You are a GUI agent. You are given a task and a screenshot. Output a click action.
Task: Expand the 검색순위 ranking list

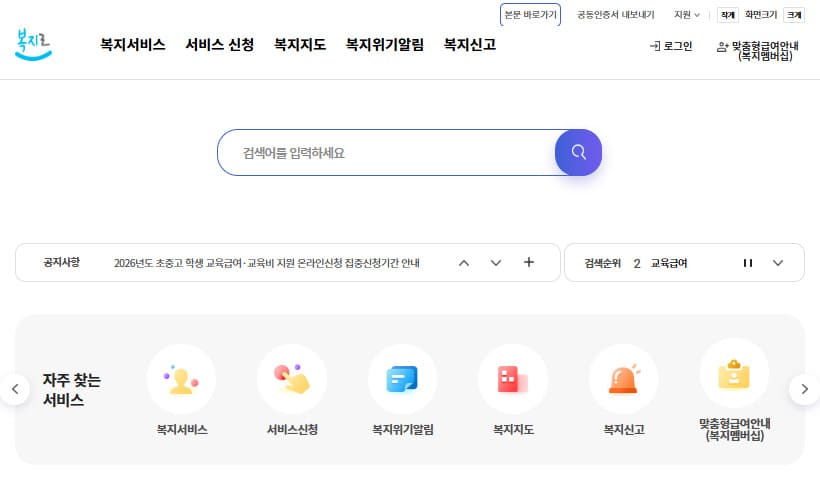[x=779, y=263]
